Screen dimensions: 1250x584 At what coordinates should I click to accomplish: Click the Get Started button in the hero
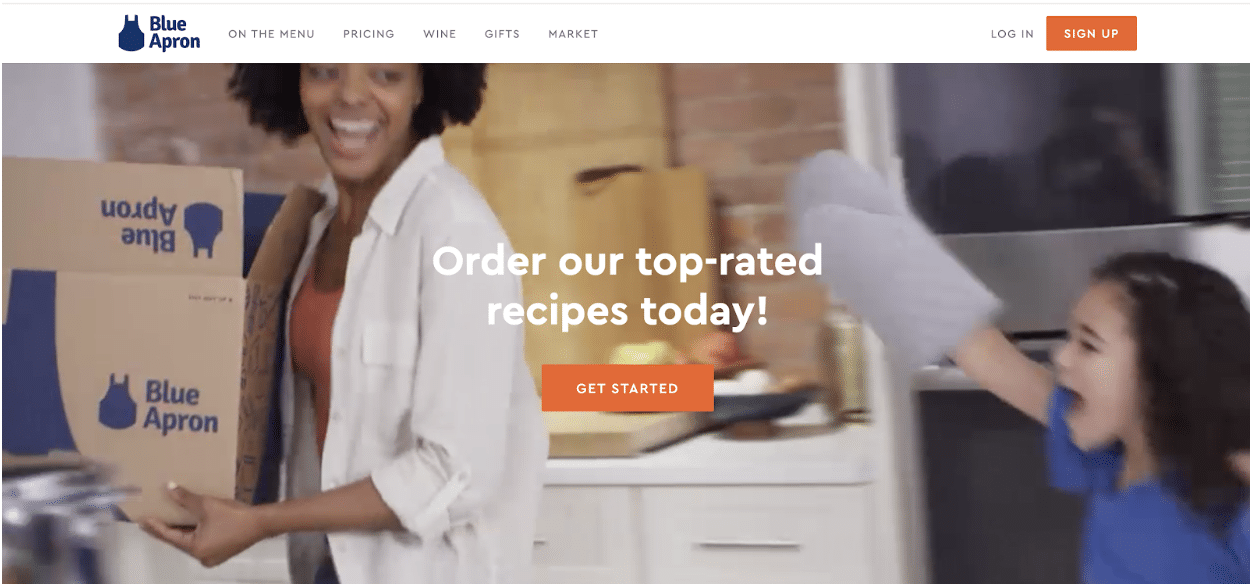(627, 388)
